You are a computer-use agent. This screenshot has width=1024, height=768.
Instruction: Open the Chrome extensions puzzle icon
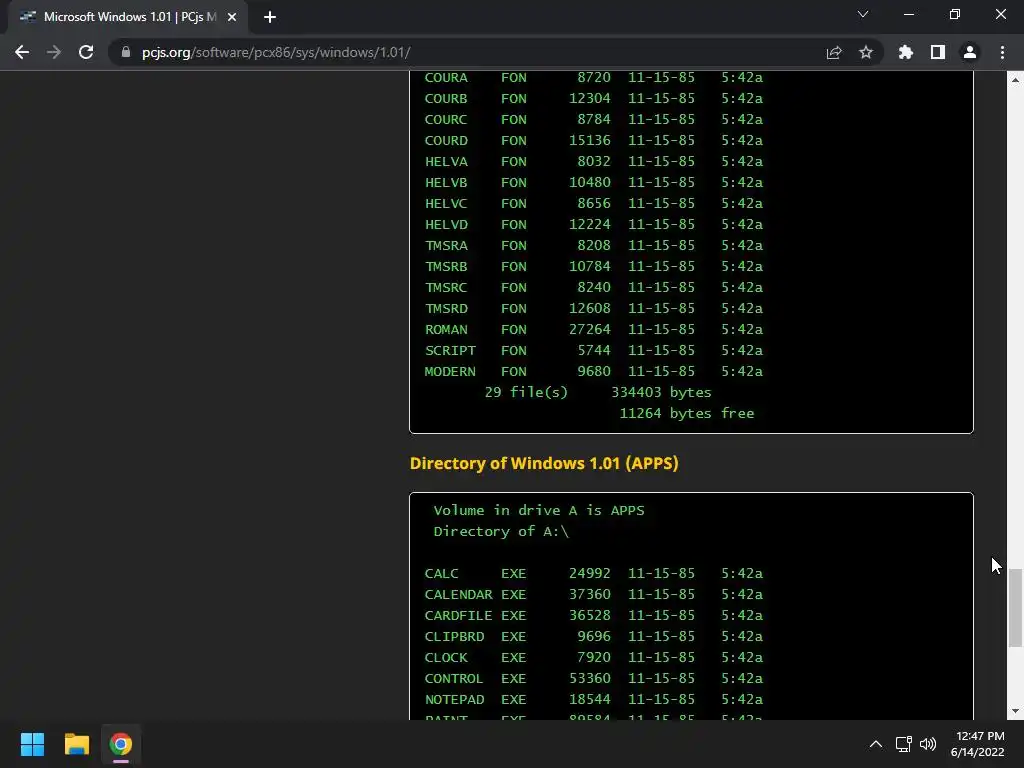(906, 52)
